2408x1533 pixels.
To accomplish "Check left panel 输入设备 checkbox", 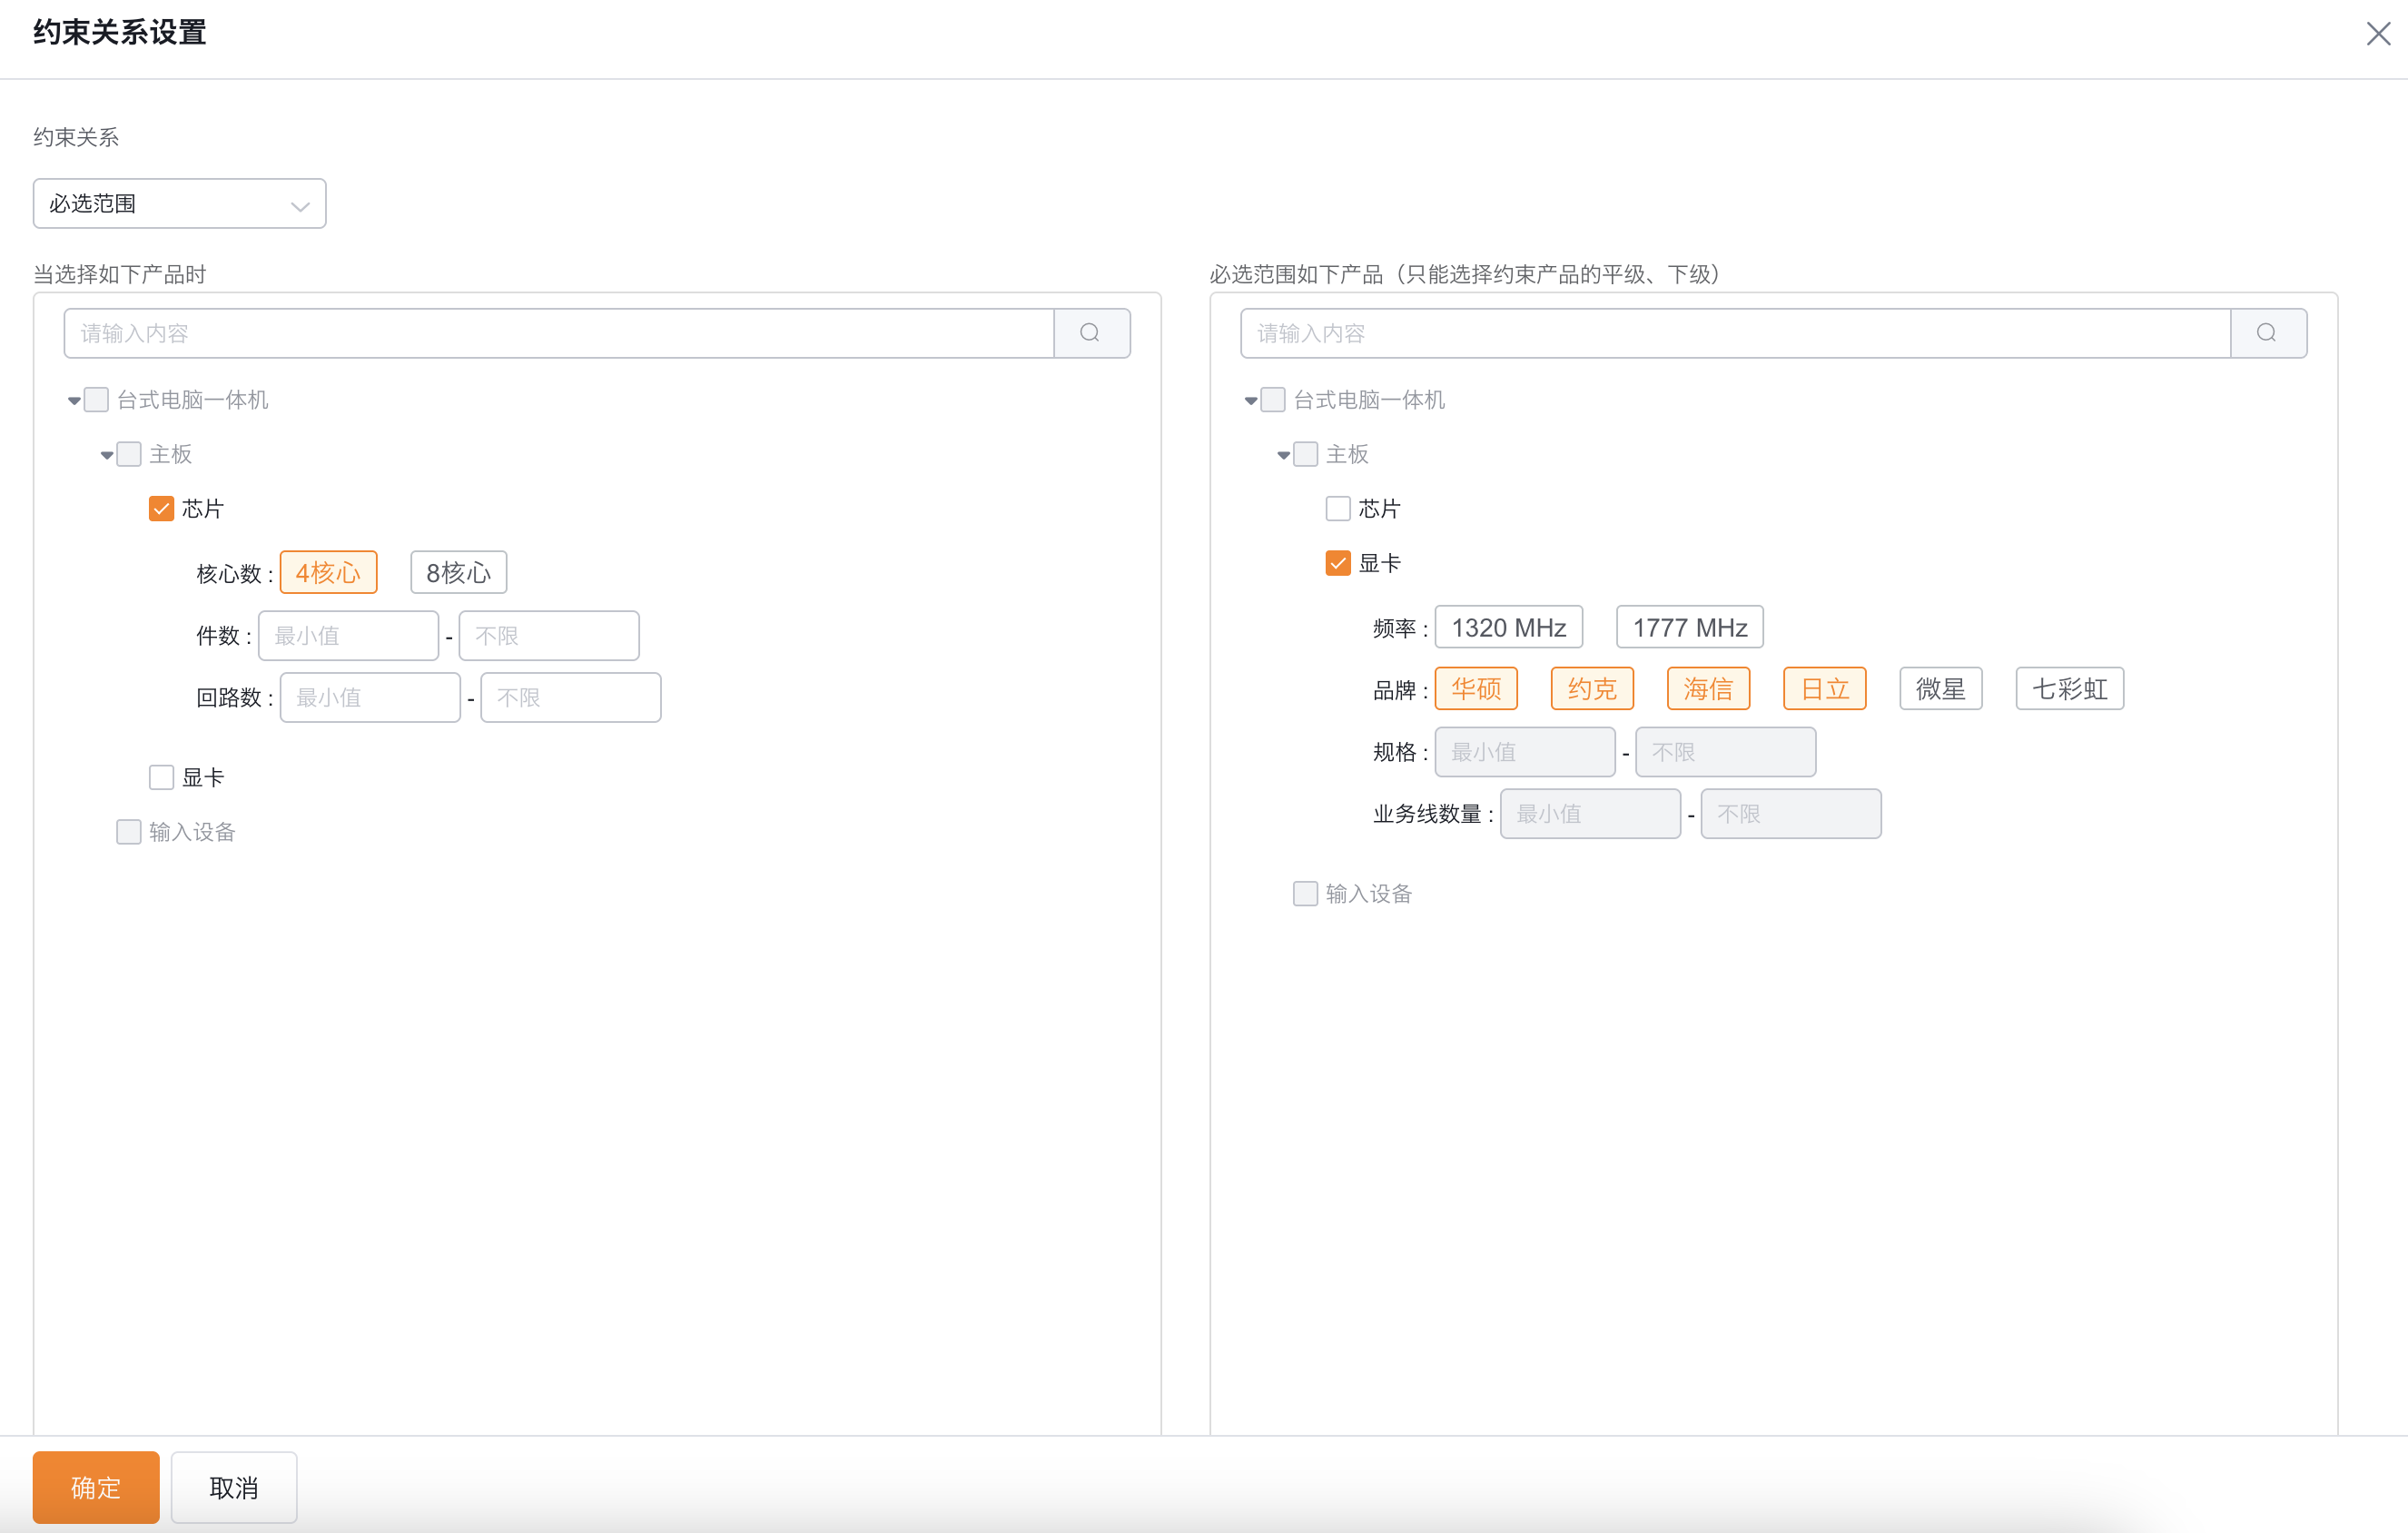I will click(x=129, y=832).
